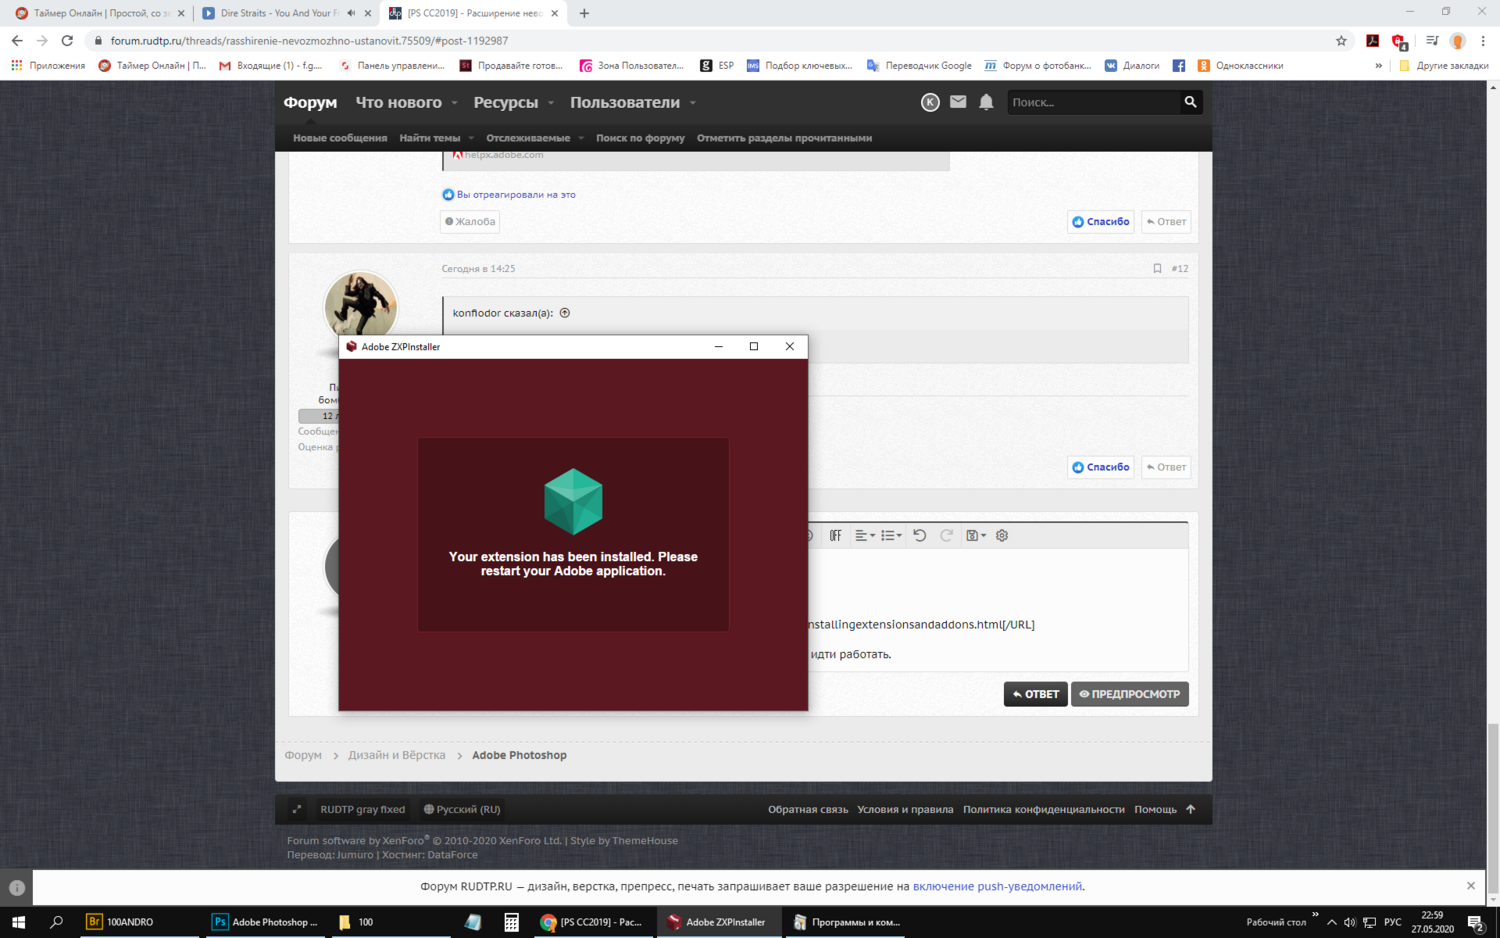Show hidden system tray icons
Screen dimensions: 1500x938
click(1331, 922)
